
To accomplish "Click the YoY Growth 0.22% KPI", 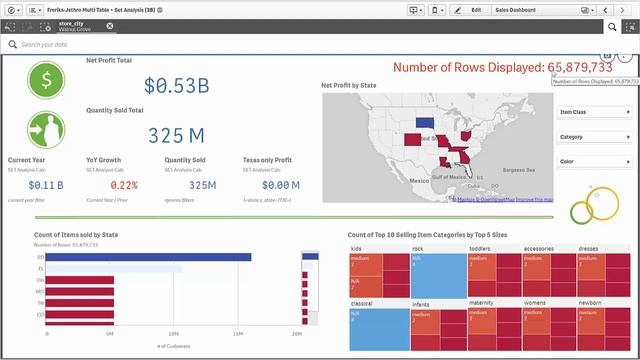I will click(x=124, y=185).
